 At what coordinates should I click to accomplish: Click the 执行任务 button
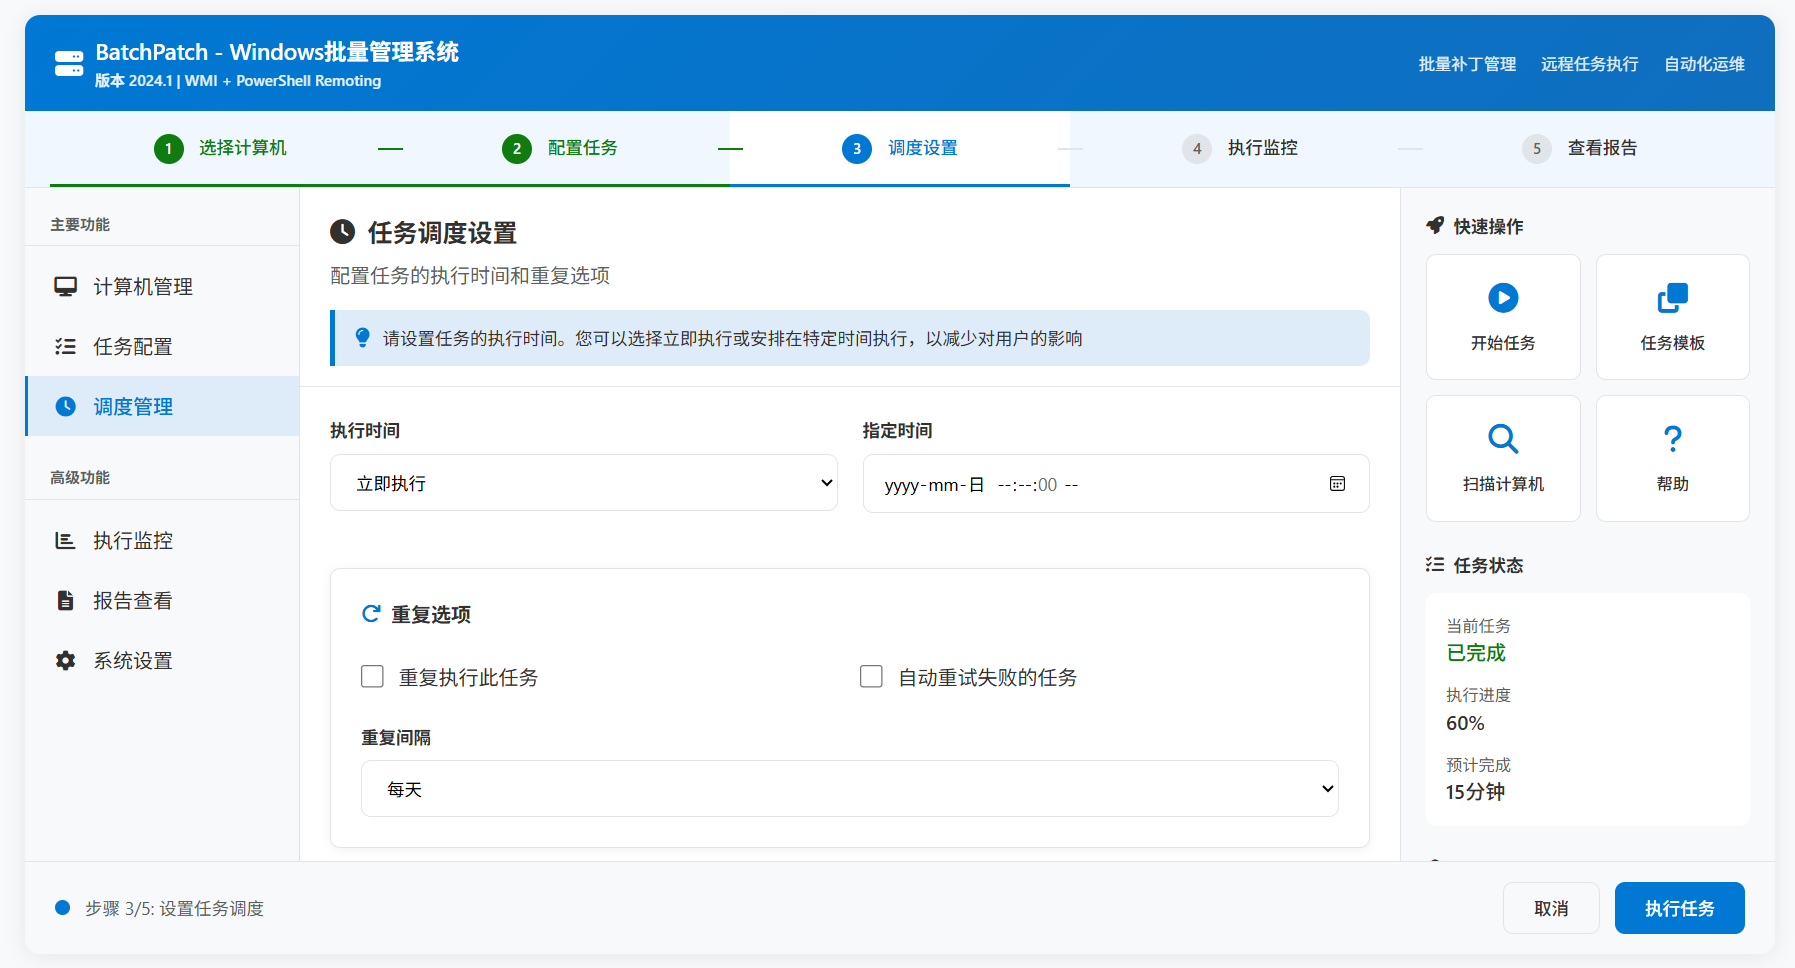coord(1680,908)
